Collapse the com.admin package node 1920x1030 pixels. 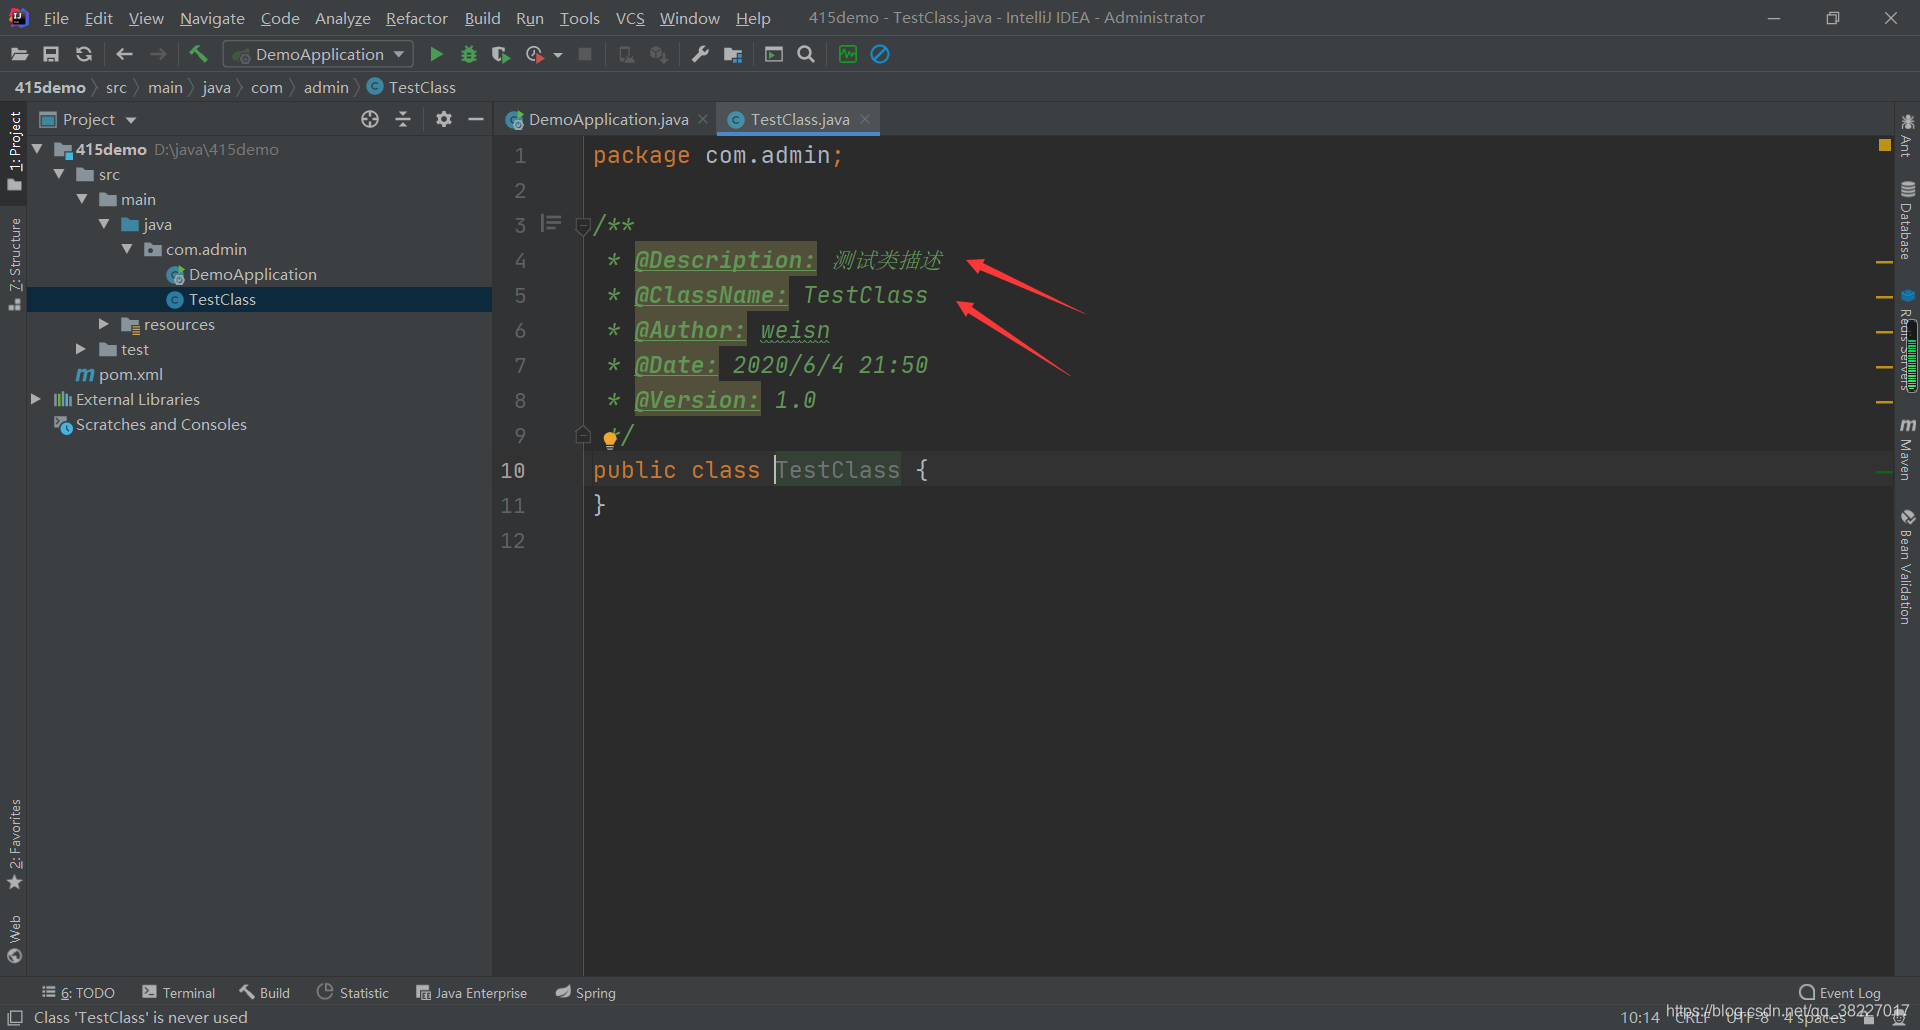[127, 249]
